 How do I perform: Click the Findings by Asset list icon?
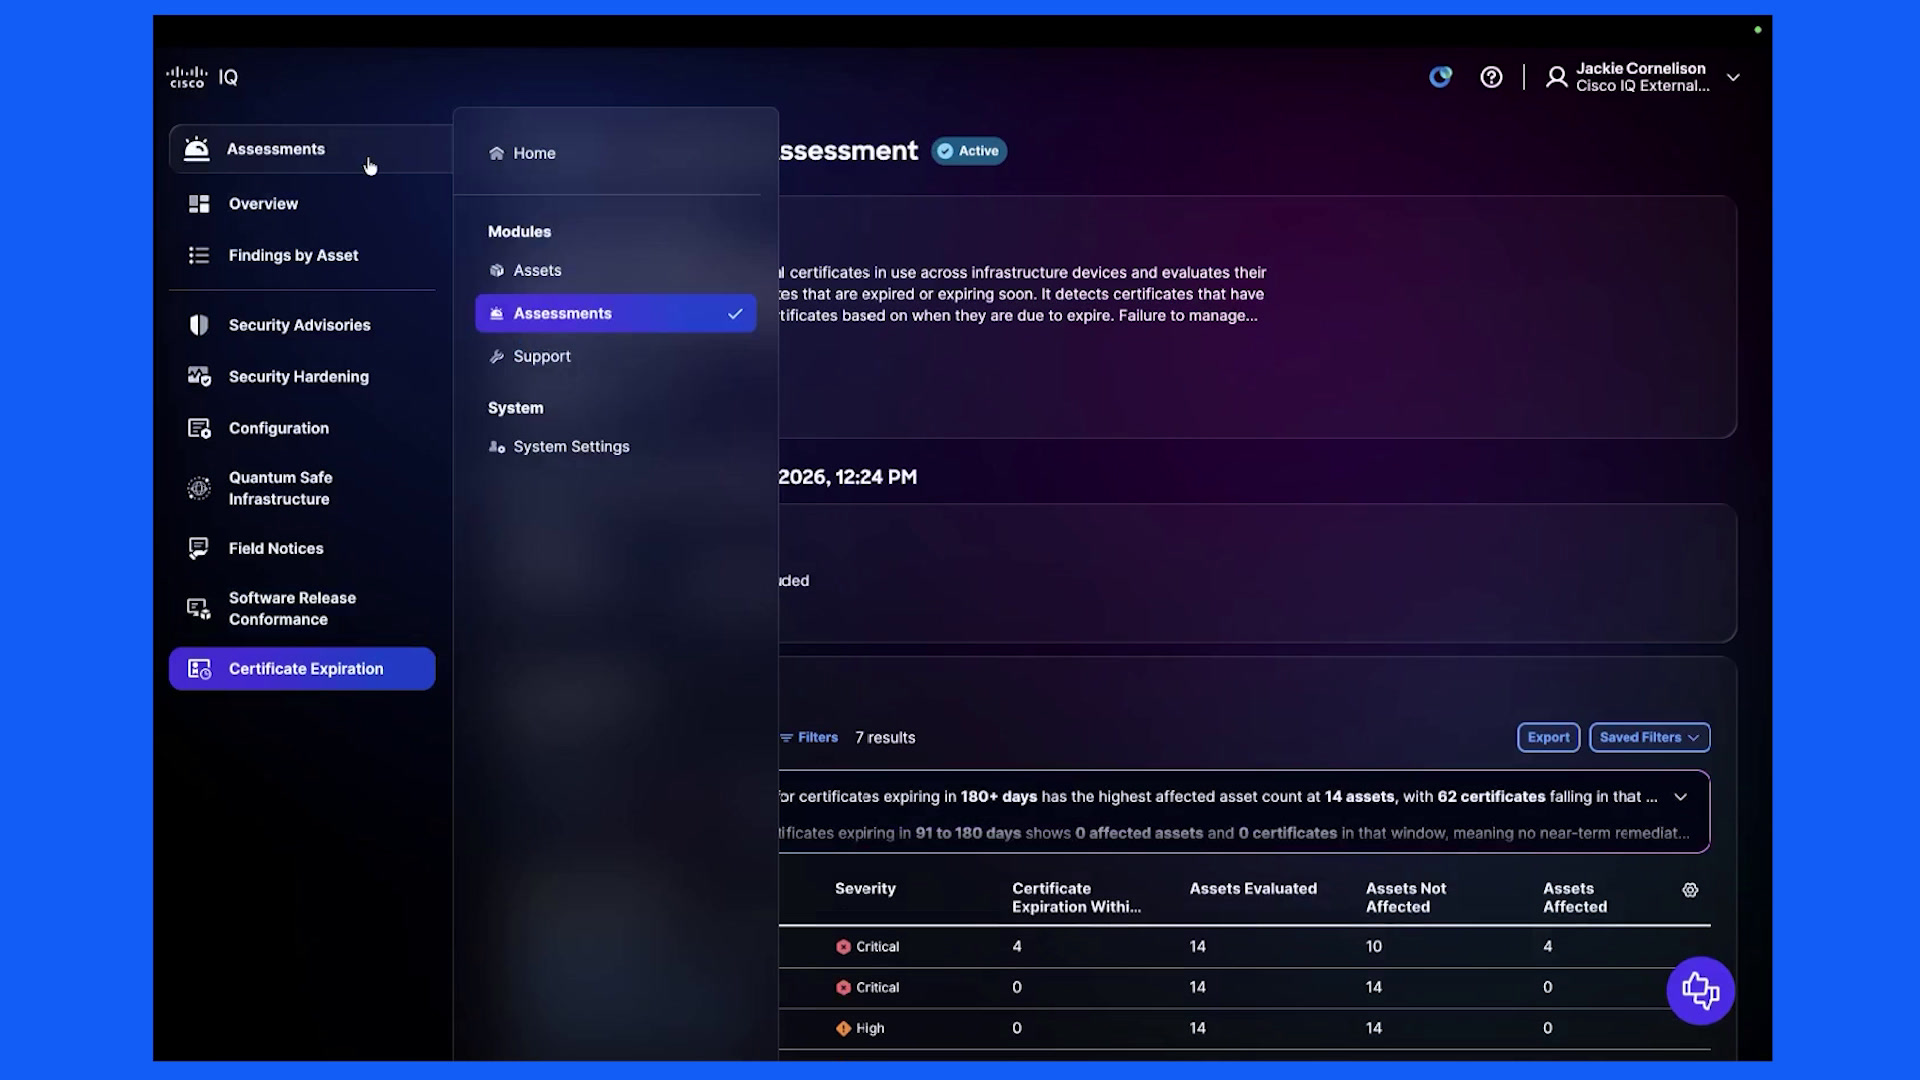click(199, 255)
